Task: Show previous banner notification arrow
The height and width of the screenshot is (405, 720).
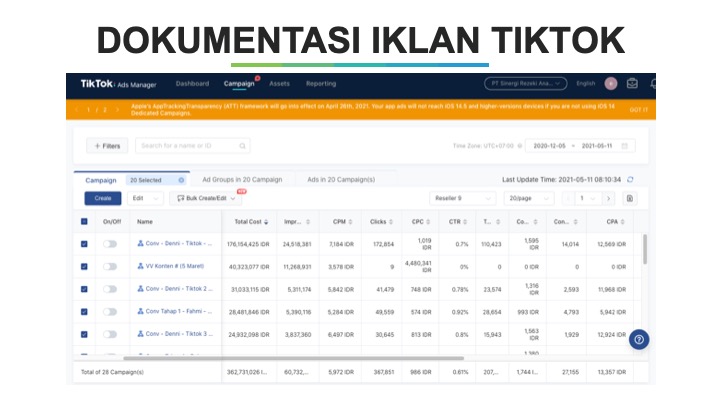Action: [x=76, y=110]
